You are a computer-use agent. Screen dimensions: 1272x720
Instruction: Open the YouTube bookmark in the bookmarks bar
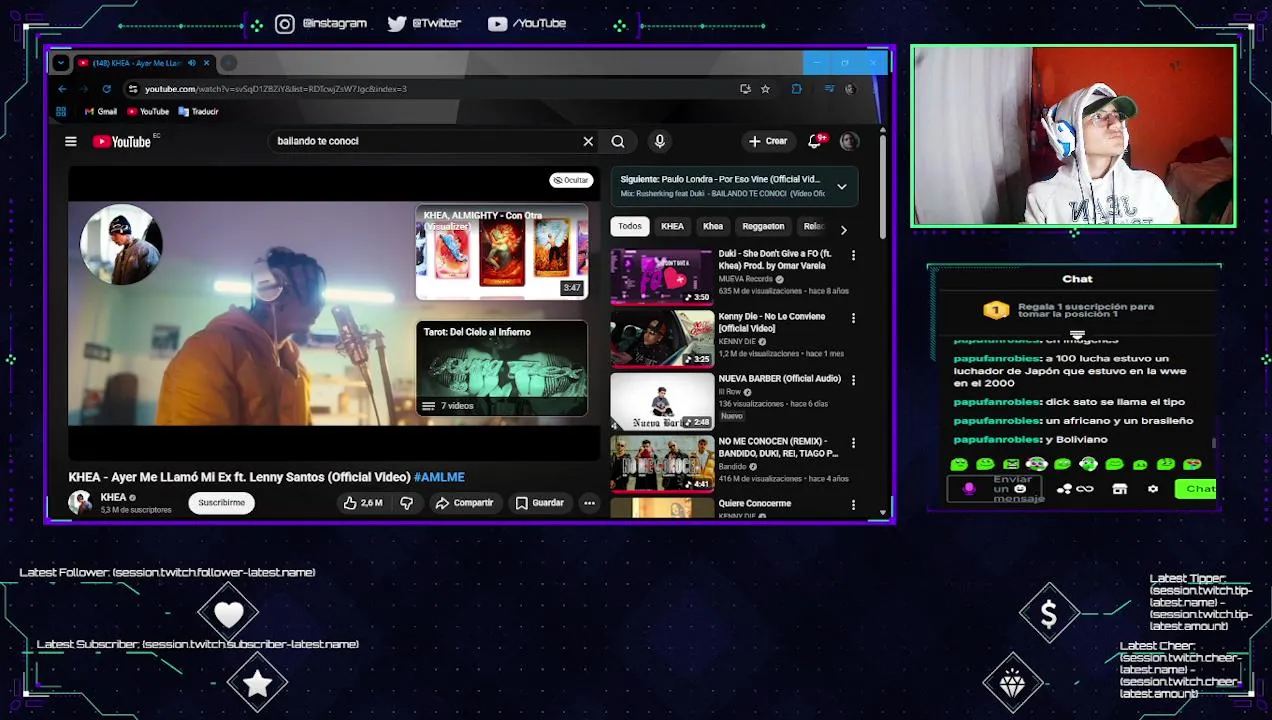click(147, 112)
